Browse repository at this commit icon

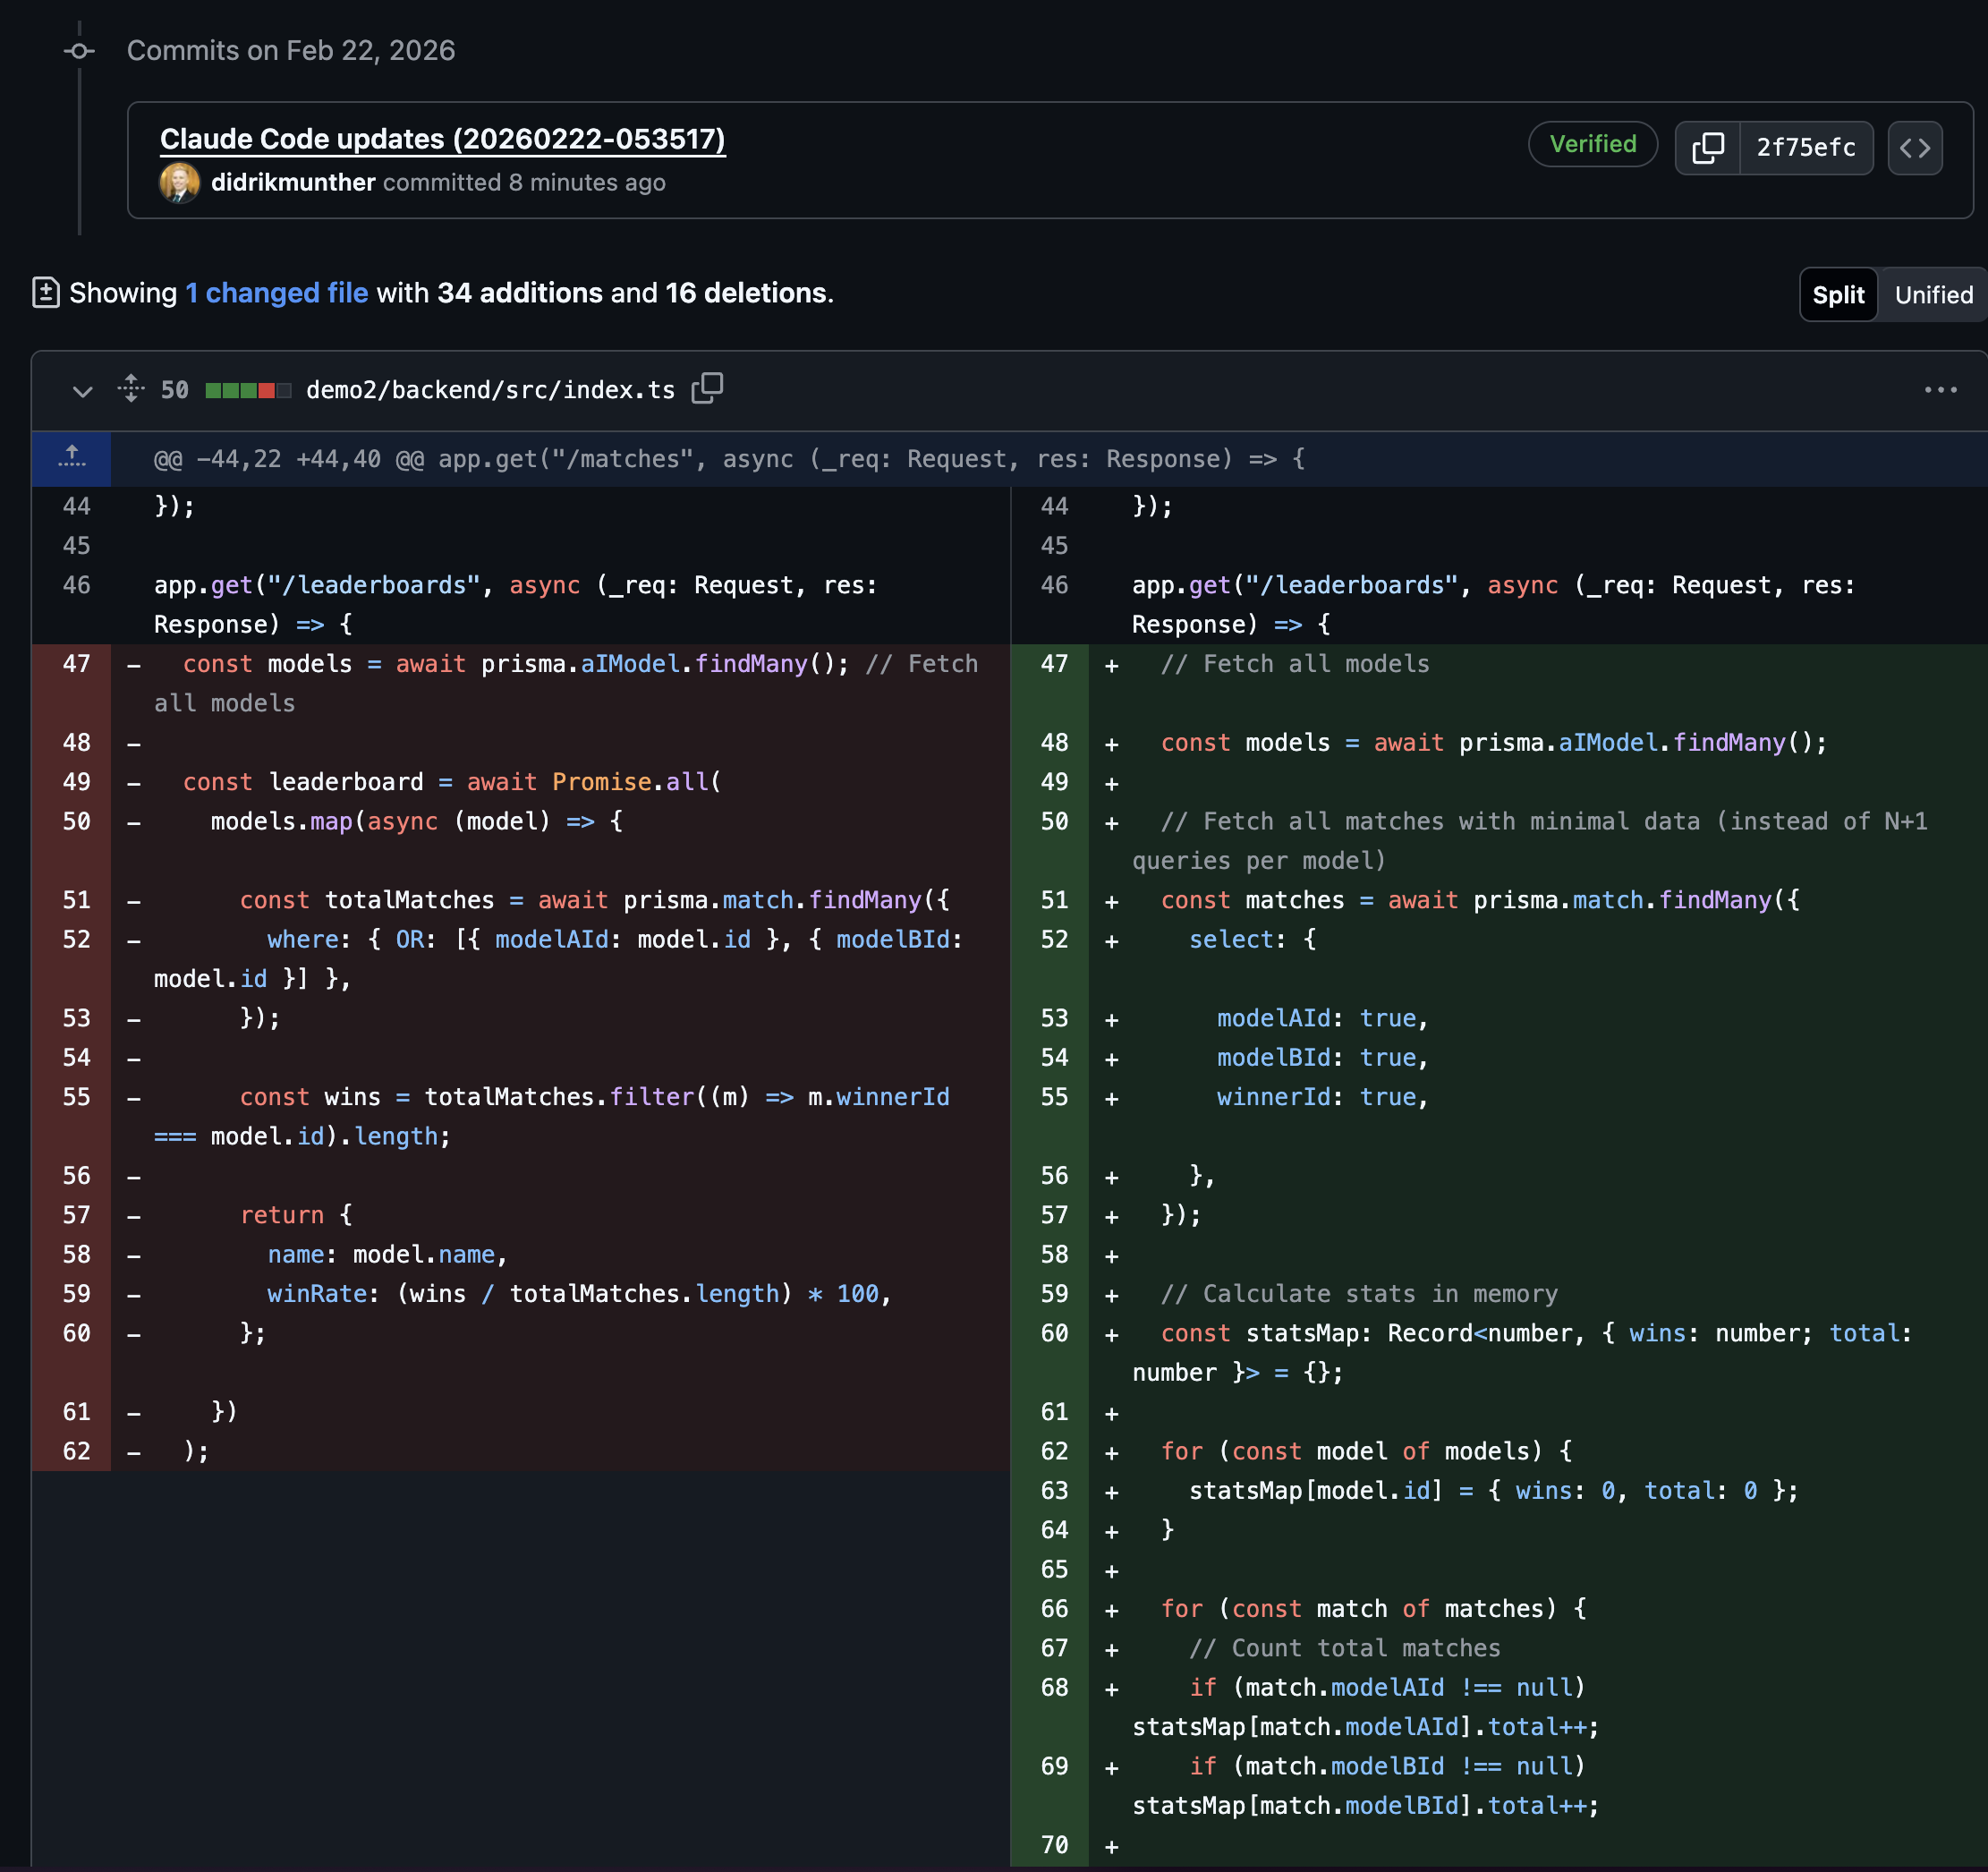pos(1914,148)
